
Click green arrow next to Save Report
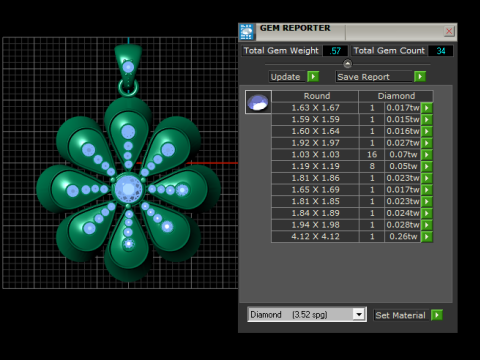coord(420,77)
